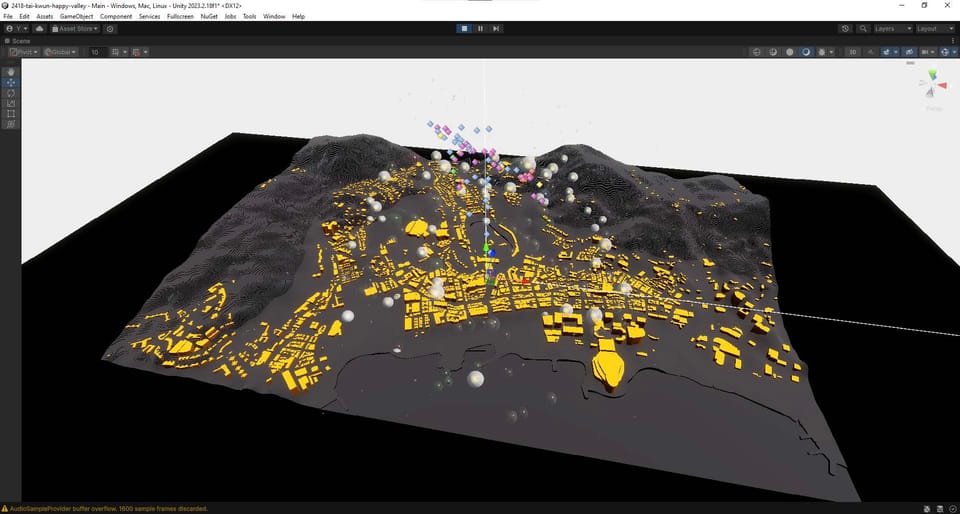Open the Assets menu
Screen dimensions: 960x514
45,17
